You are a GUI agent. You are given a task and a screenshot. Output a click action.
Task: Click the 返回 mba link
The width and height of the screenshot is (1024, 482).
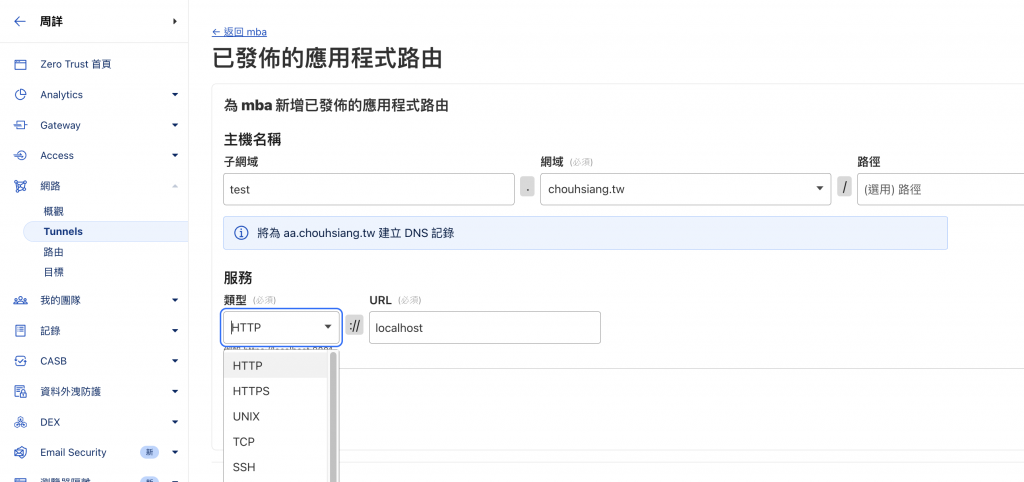(x=239, y=32)
